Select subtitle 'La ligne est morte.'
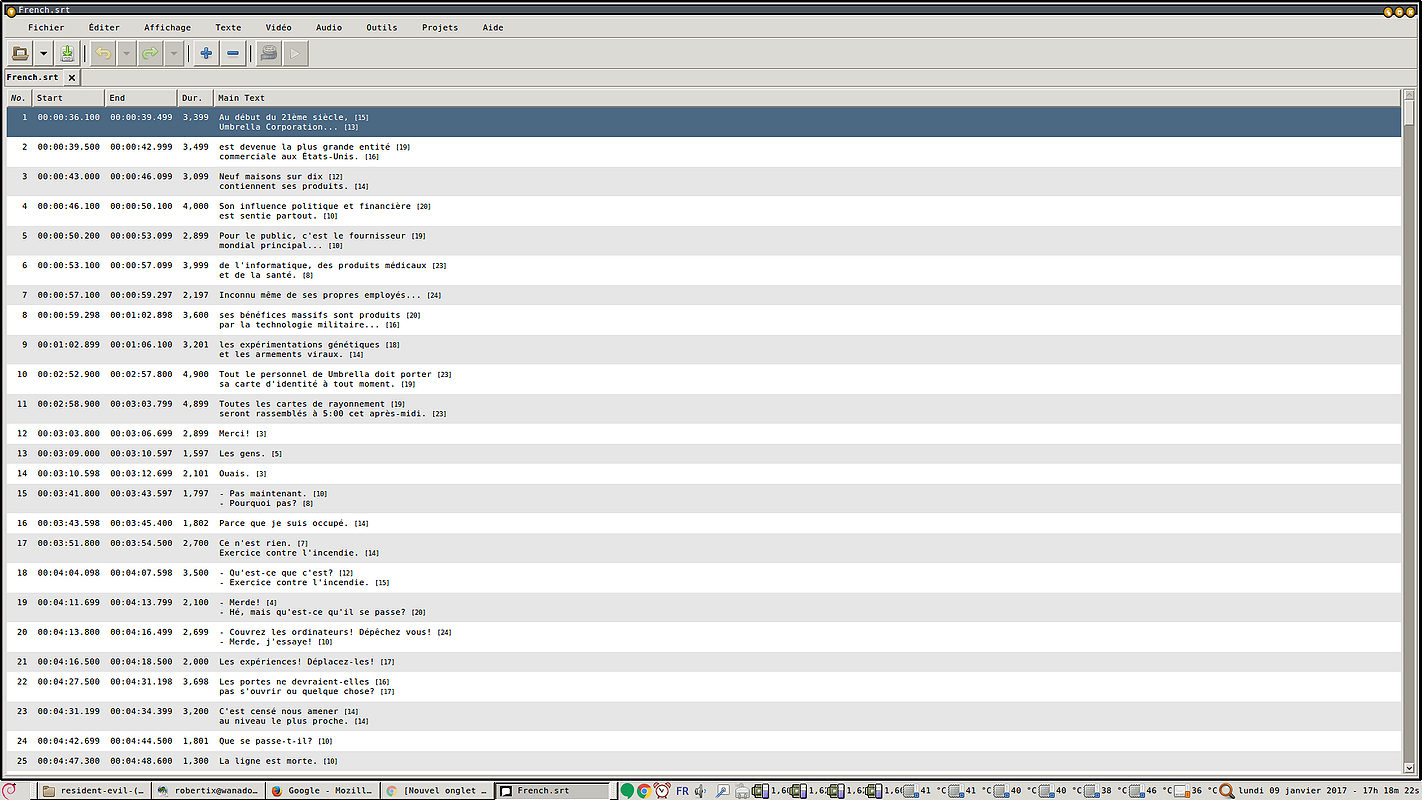Screen dimensions: 1422x800 [268, 761]
